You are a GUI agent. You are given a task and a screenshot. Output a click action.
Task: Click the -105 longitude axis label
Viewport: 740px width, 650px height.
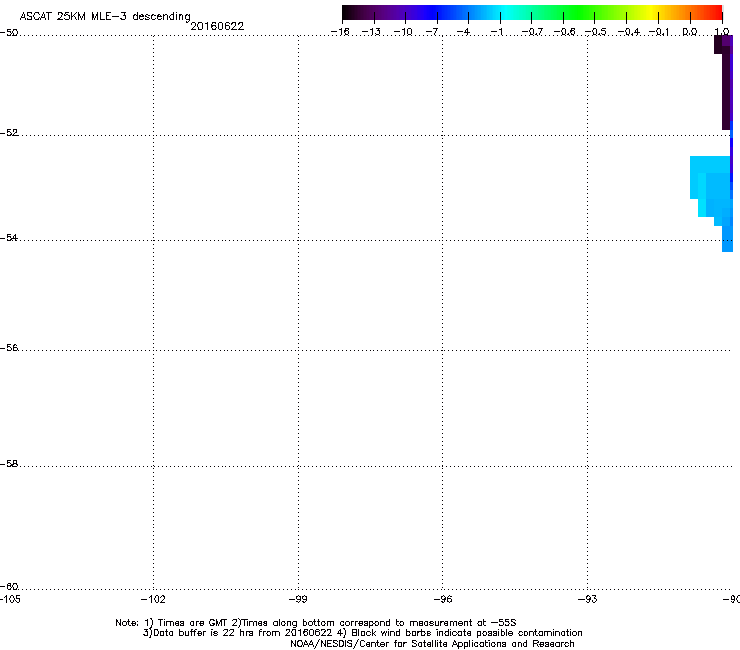[x=10, y=599]
